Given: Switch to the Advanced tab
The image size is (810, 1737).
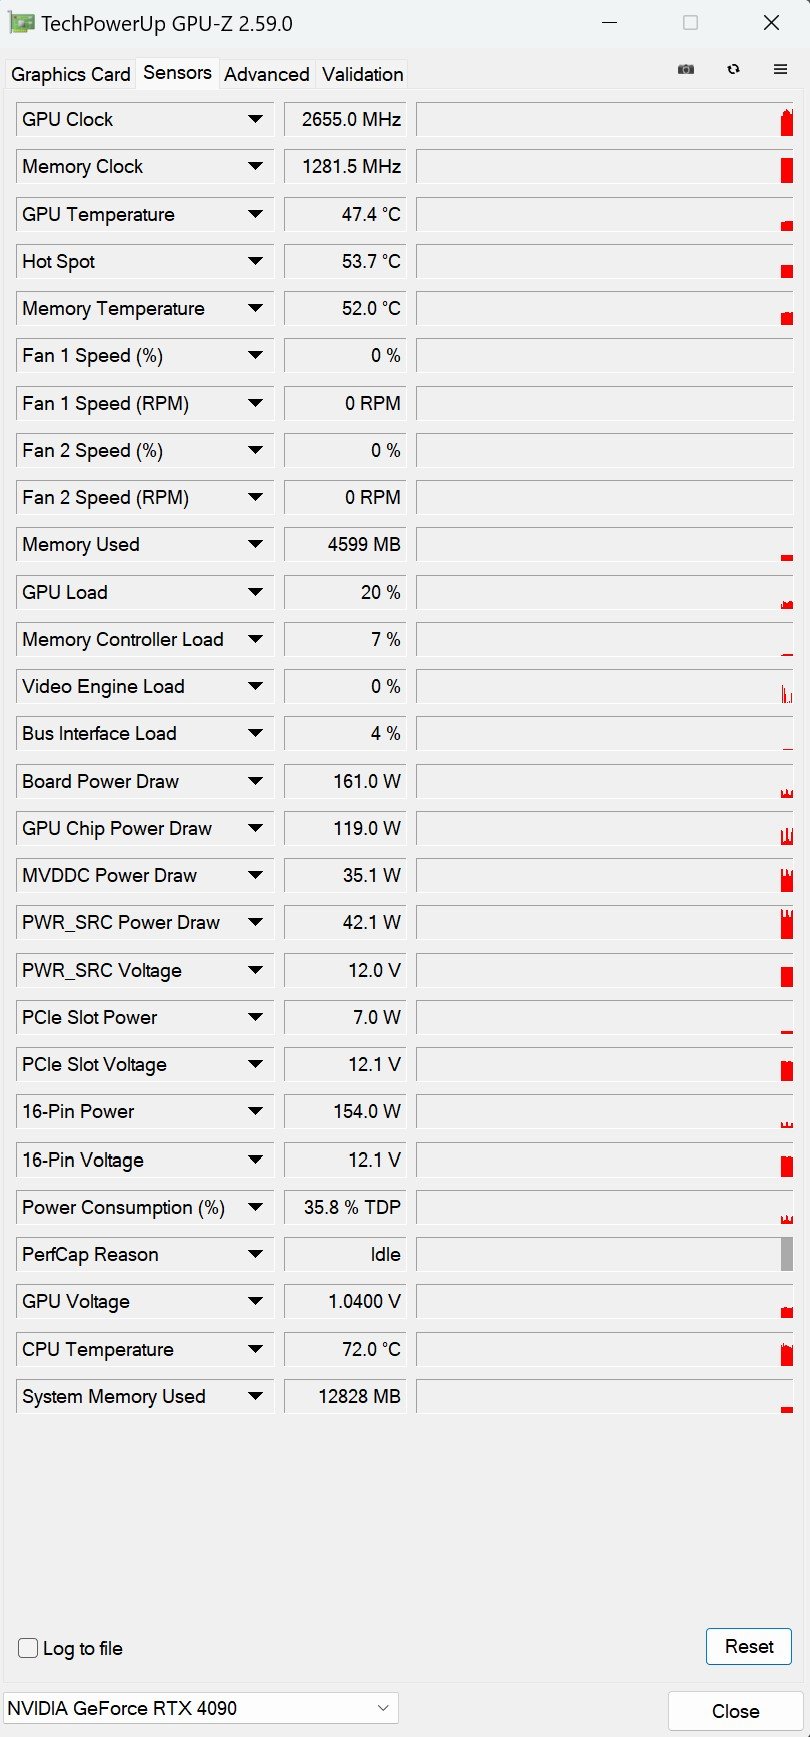Looking at the screenshot, I should 266,74.
